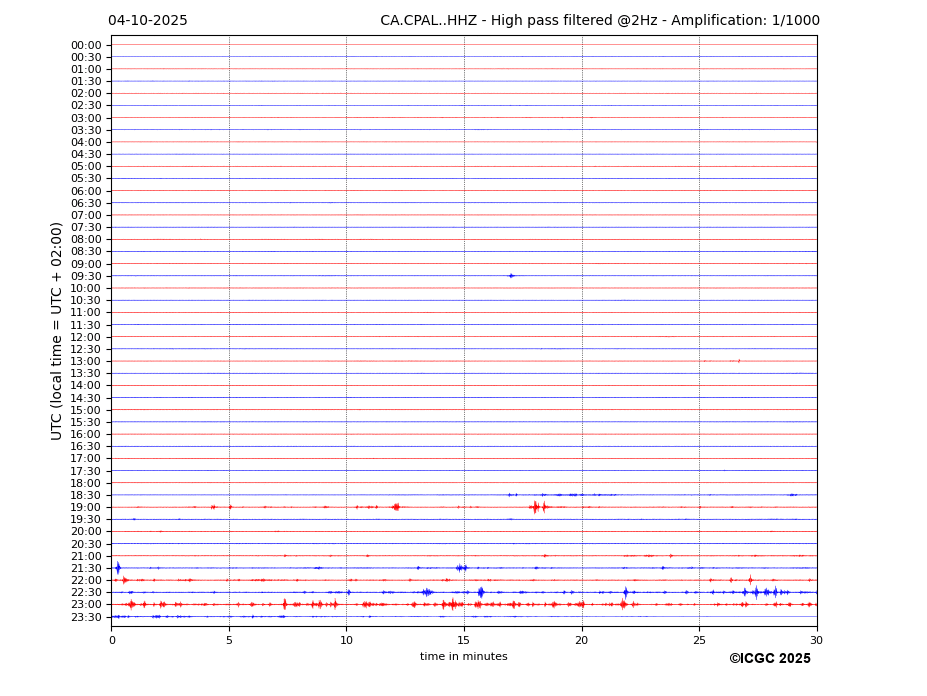Select the 09:30 blue seismic event spike
Image resolution: width=927 pixels, height=696 pixels.
point(511,276)
